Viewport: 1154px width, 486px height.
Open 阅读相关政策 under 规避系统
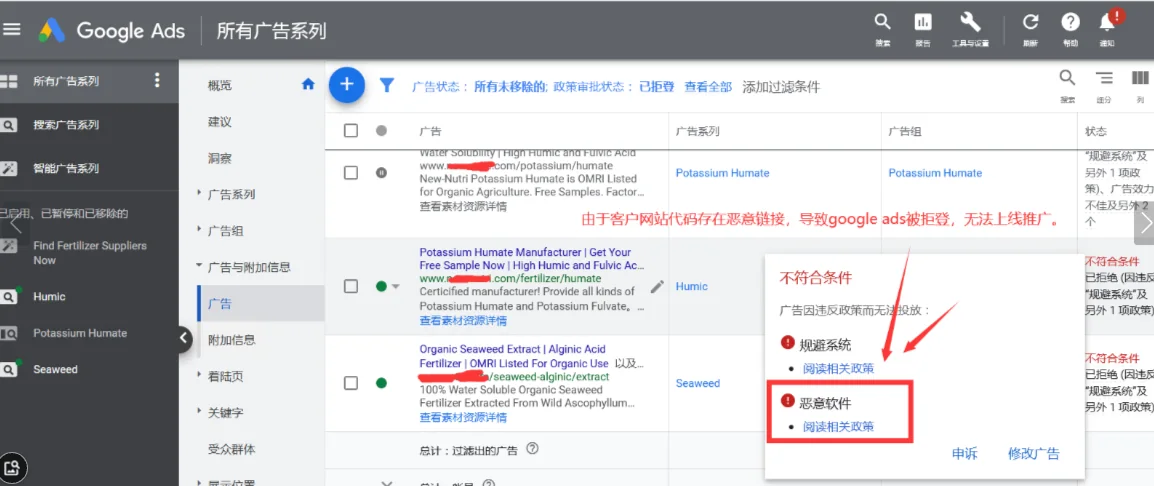coord(838,367)
